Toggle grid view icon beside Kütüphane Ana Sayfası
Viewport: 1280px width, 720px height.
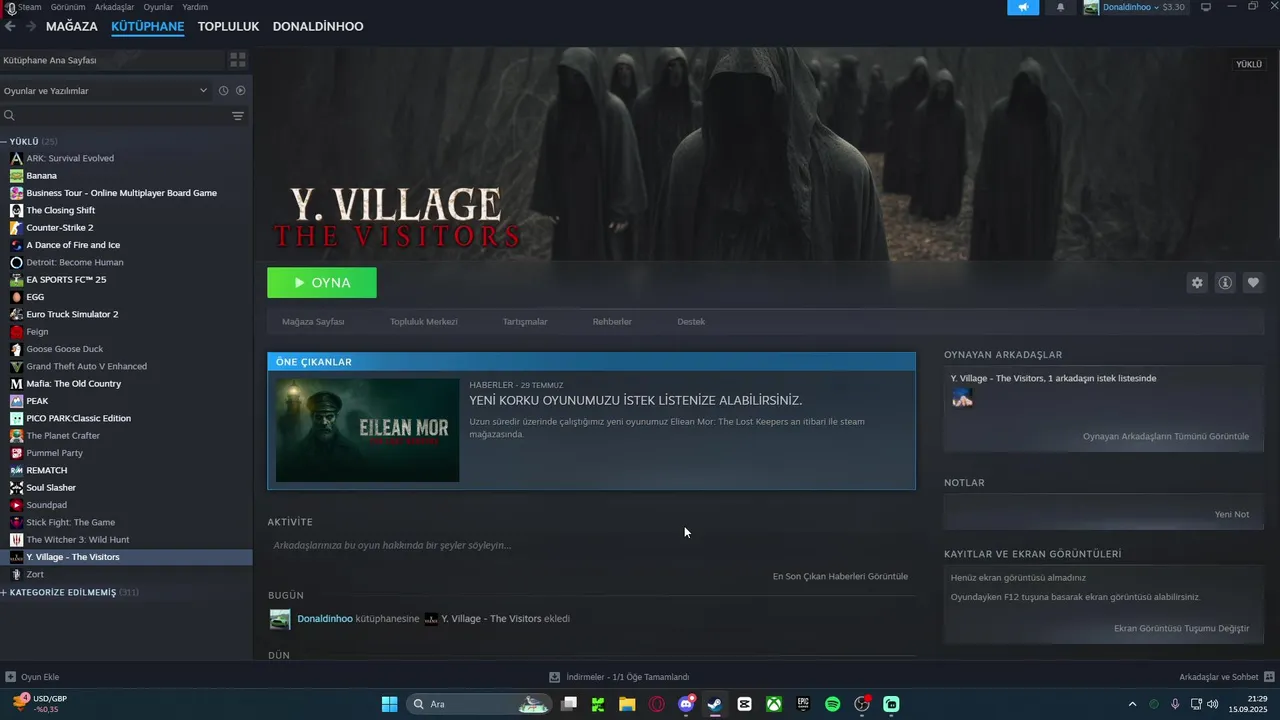click(237, 60)
